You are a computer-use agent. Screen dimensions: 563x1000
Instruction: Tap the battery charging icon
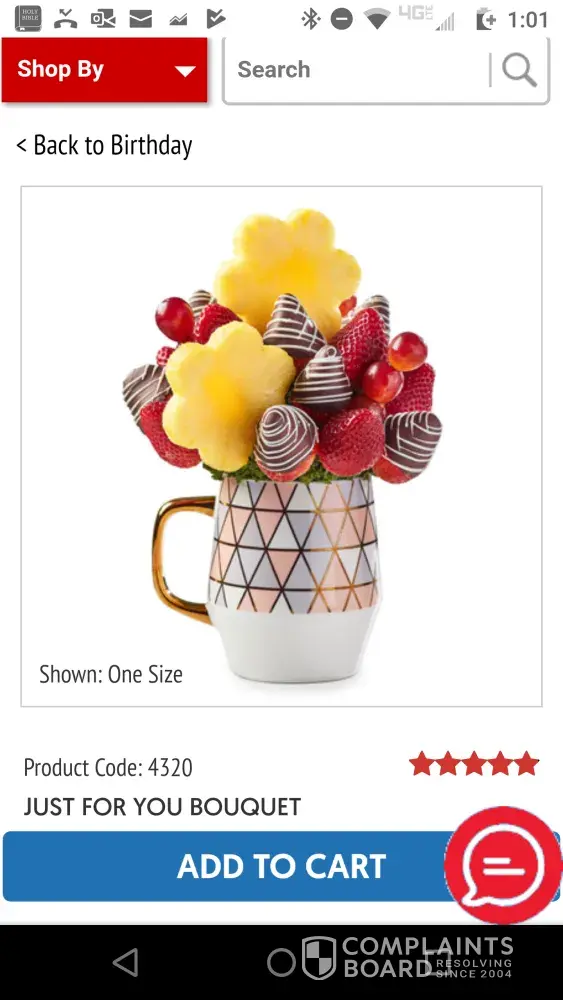click(486, 20)
